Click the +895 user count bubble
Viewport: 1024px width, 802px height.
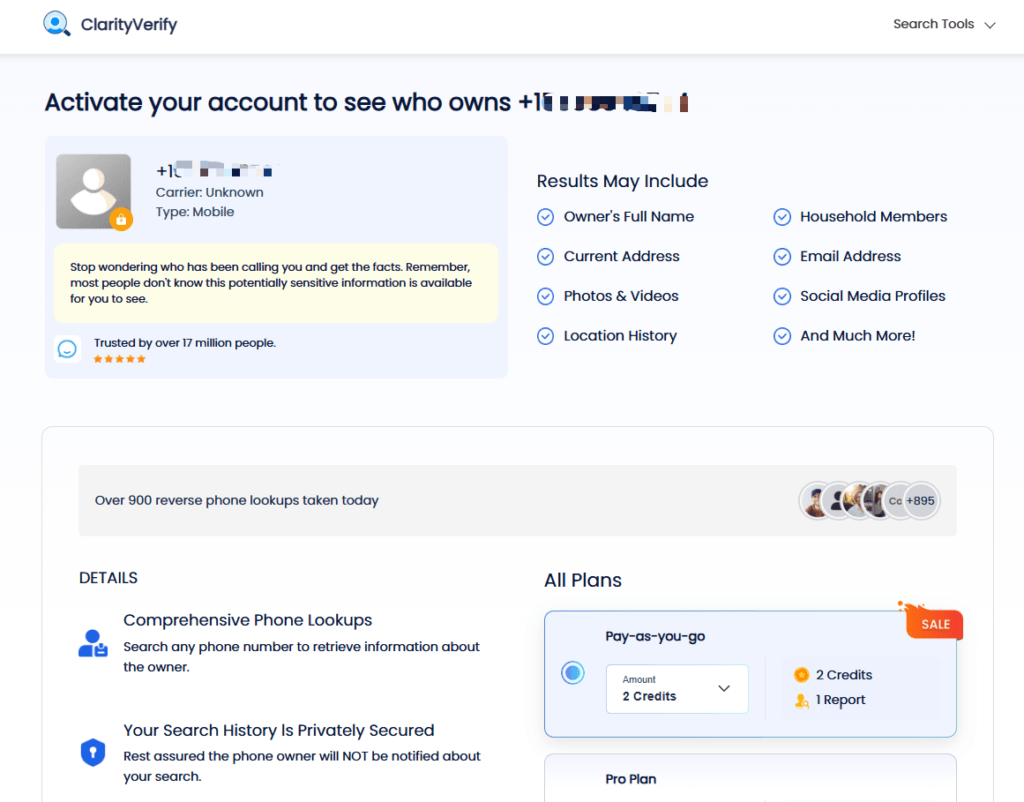pyautogui.click(x=920, y=501)
